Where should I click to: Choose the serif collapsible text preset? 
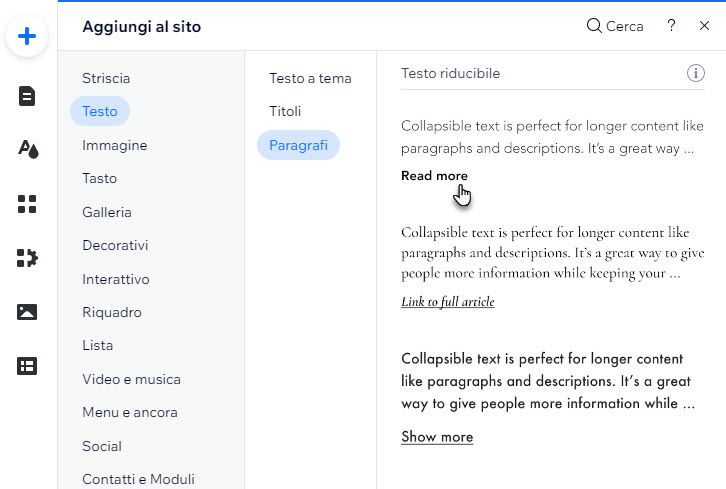(x=552, y=267)
